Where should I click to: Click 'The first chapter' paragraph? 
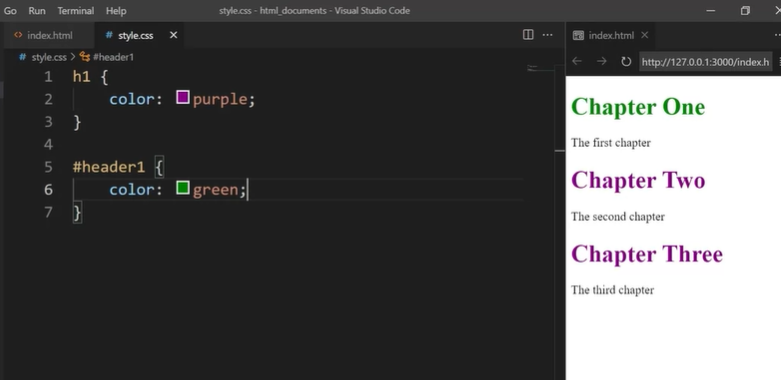611,143
